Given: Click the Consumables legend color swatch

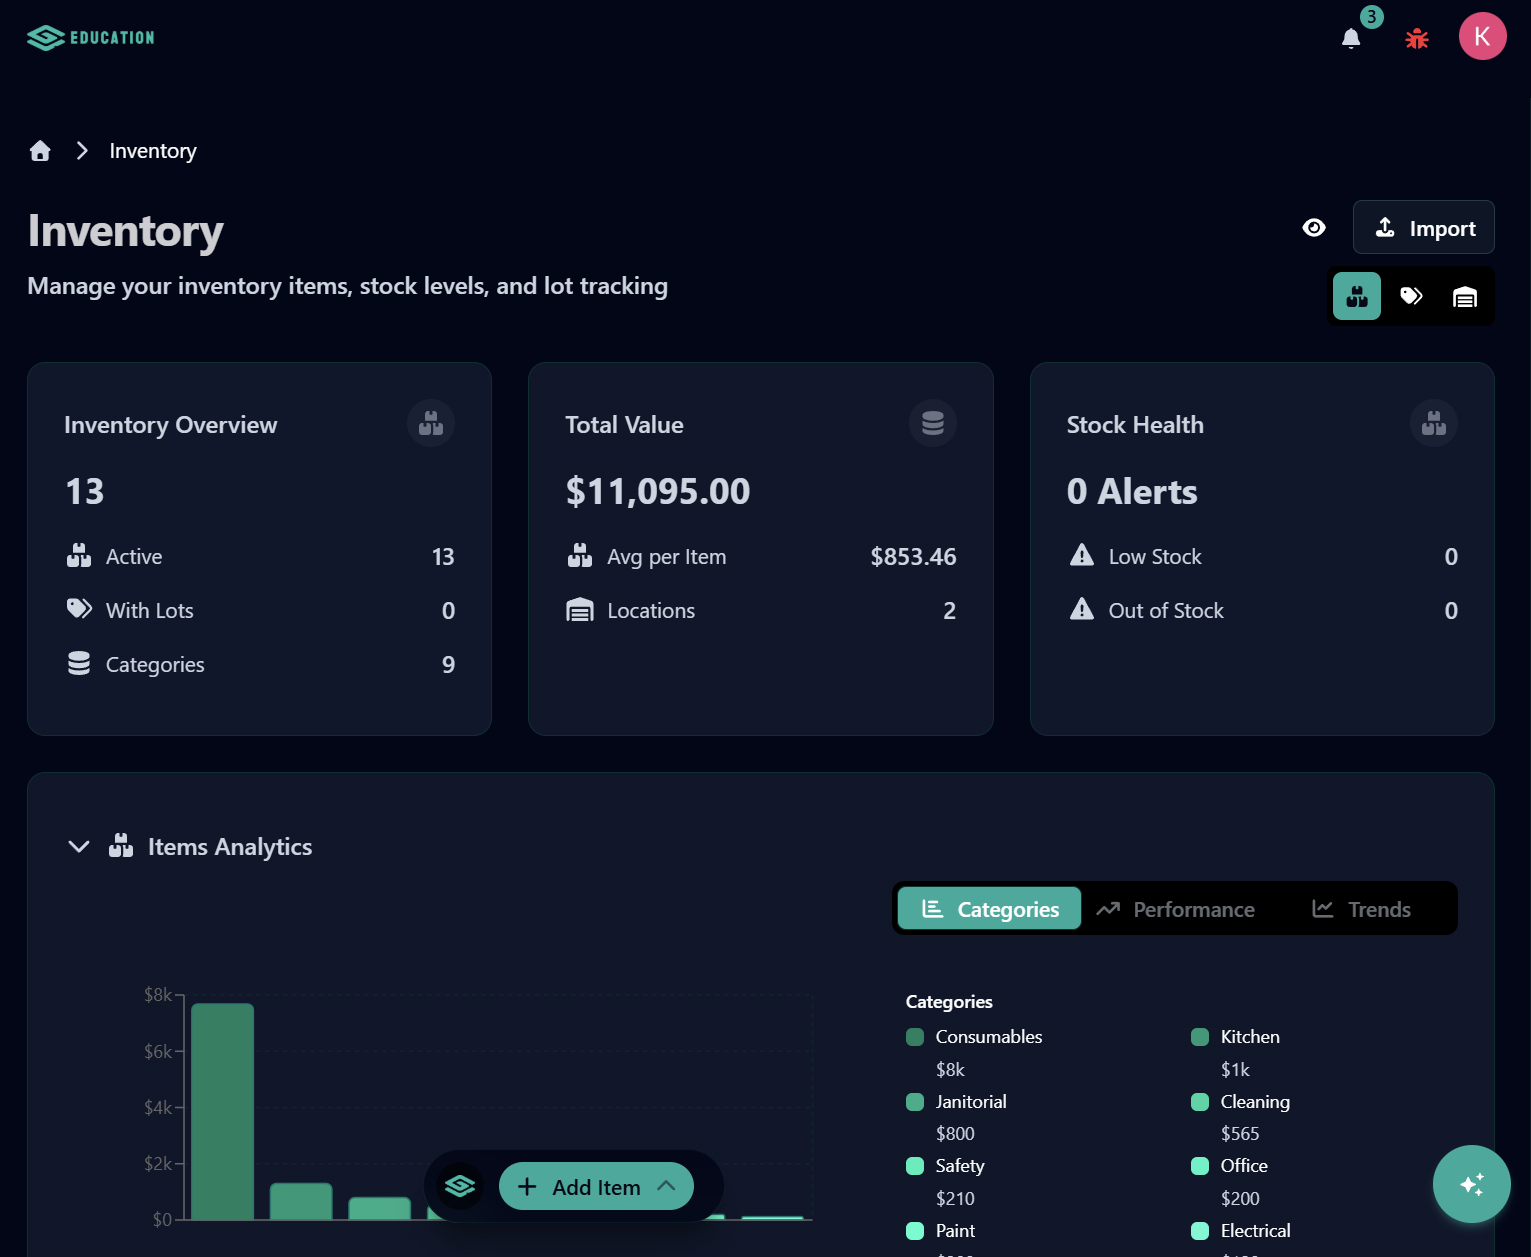Looking at the screenshot, I should 915,1037.
